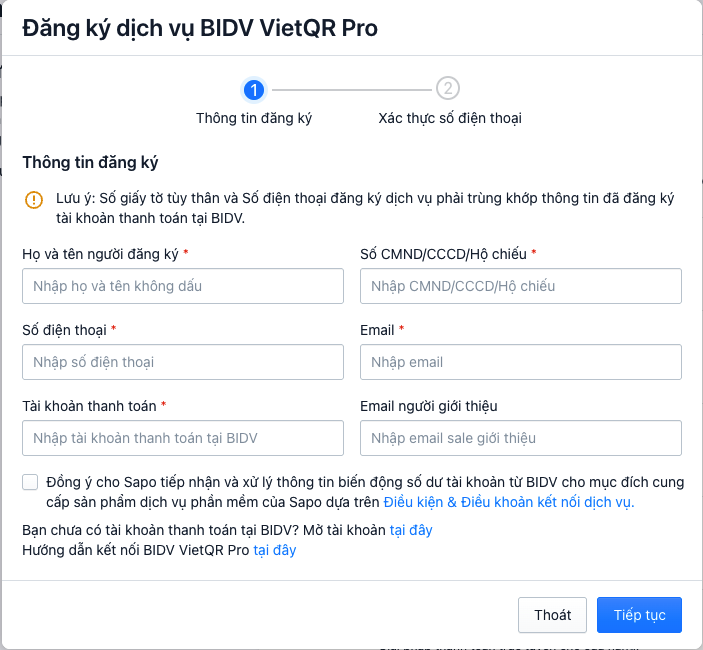This screenshot has height=650, width=703.
Task: Click the blue 'Tiếp tục' button
Action: pyautogui.click(x=639, y=615)
